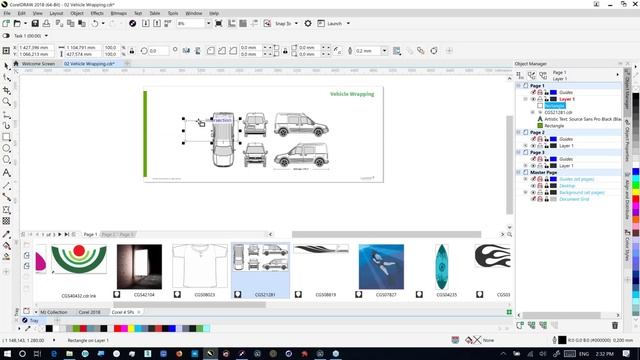Viewport: 640px width, 360px height.
Task: Toggle visibility eye of Page 1 Guides
Action: click(533, 93)
